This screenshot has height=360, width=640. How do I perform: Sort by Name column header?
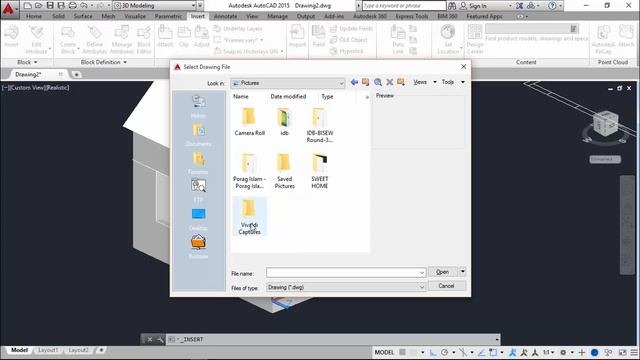tap(241, 96)
